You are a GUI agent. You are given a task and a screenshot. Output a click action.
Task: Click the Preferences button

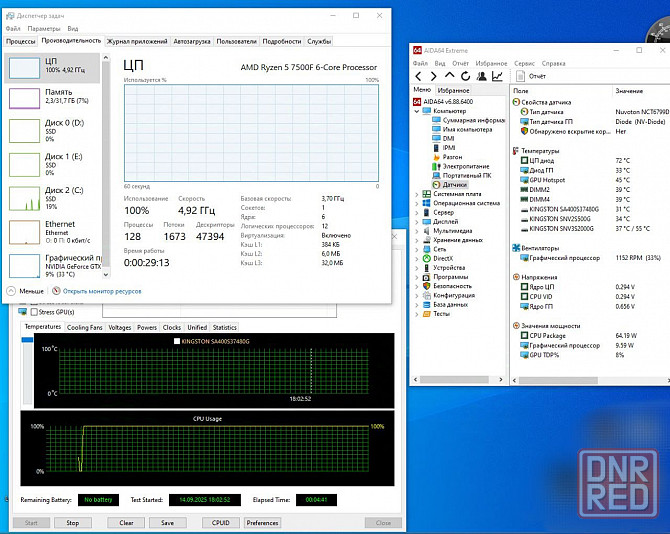tap(262, 522)
